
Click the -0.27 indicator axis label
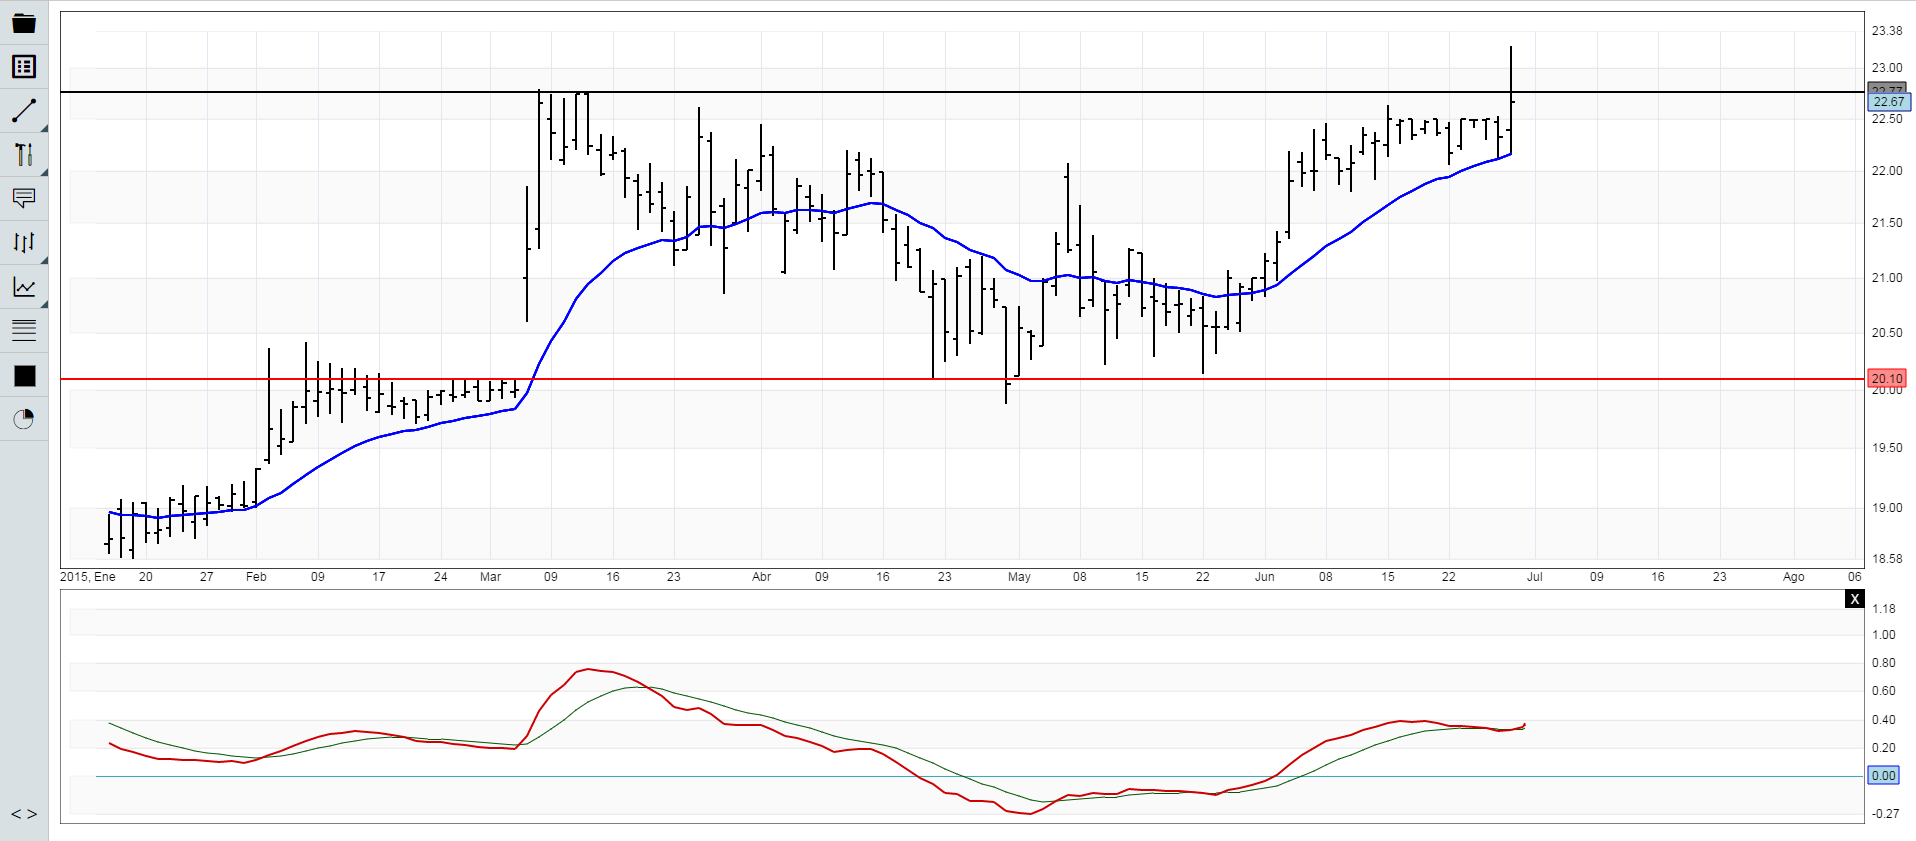[x=1886, y=814]
